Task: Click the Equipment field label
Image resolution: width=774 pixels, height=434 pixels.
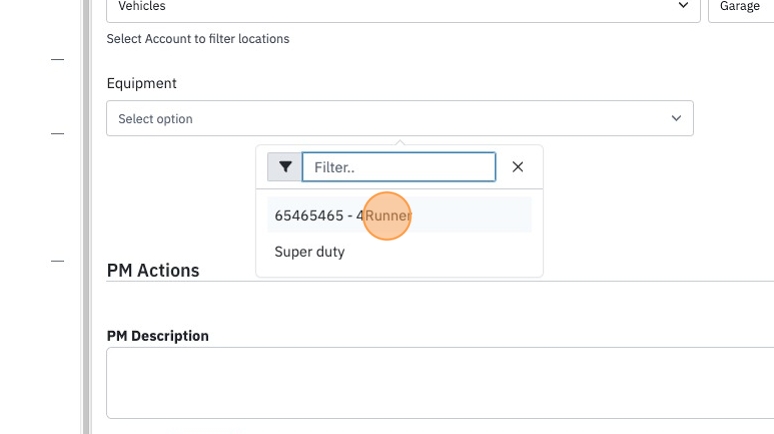Action: click(x=142, y=83)
